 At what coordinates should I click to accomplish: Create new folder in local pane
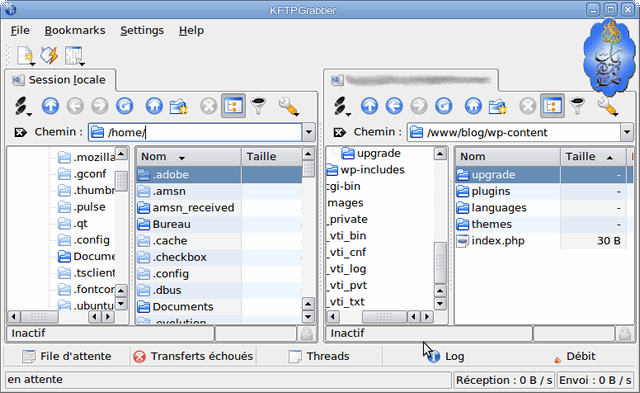coord(179,106)
